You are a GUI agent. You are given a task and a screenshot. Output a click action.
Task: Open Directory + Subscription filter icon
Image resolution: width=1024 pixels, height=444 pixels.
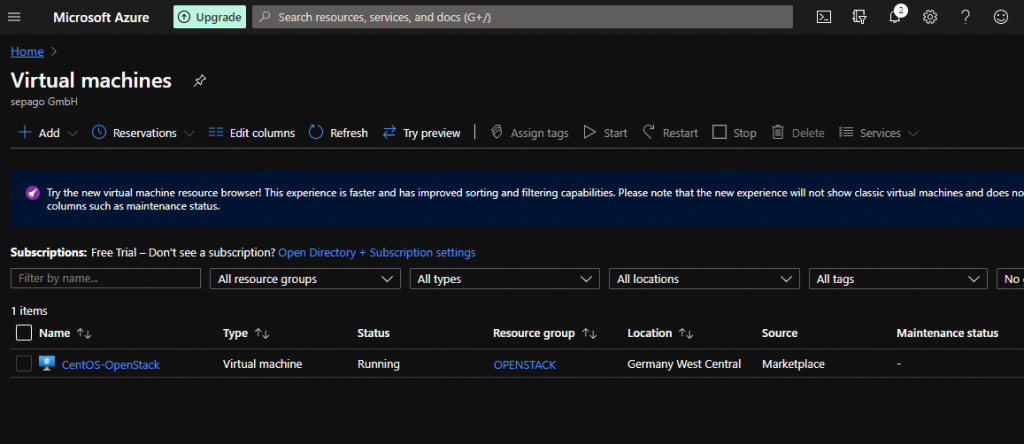[859, 17]
